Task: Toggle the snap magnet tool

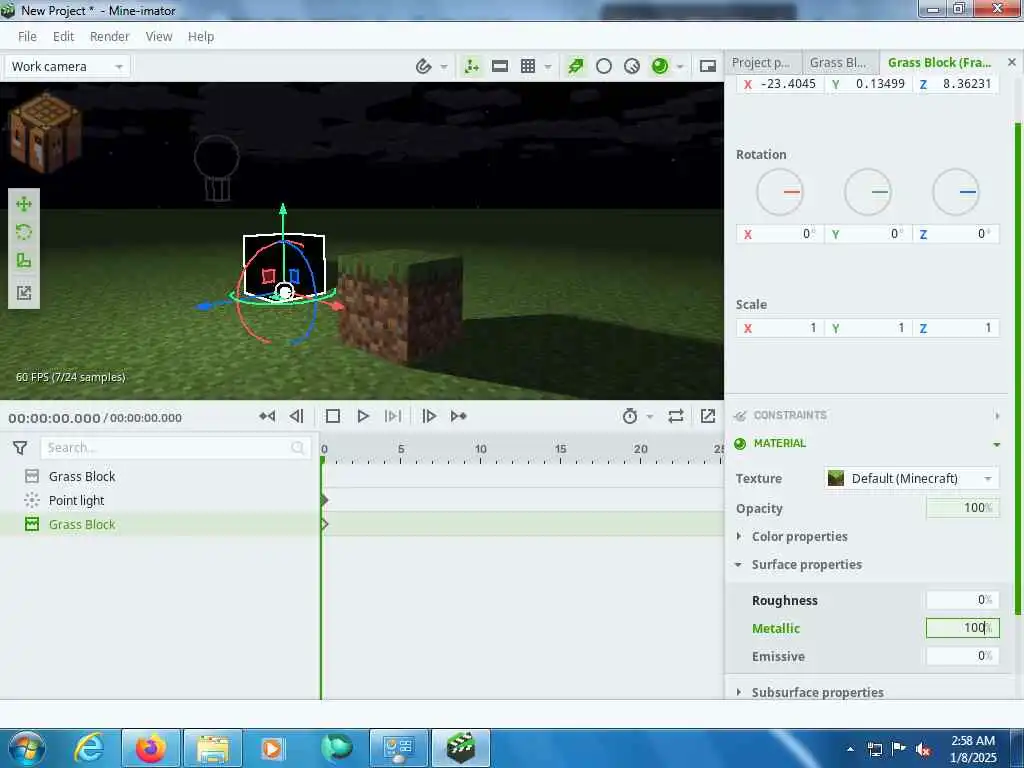Action: click(x=424, y=66)
